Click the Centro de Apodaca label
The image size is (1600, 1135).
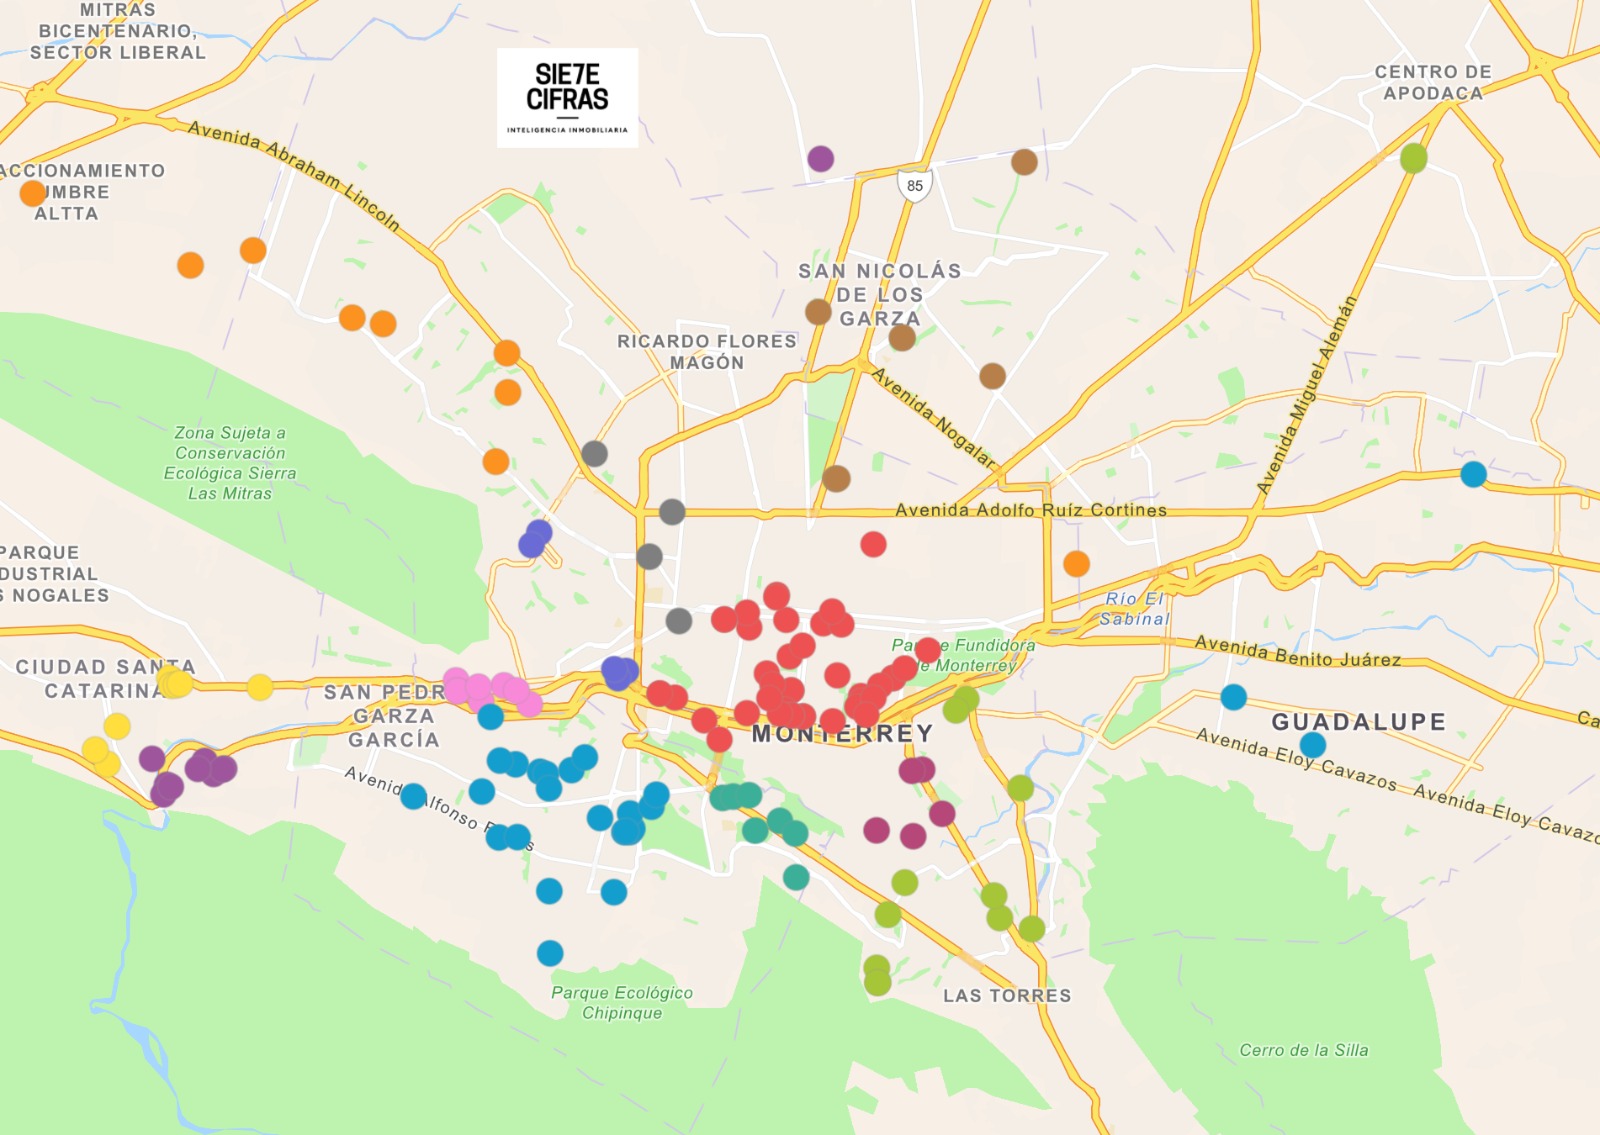coord(1433,82)
